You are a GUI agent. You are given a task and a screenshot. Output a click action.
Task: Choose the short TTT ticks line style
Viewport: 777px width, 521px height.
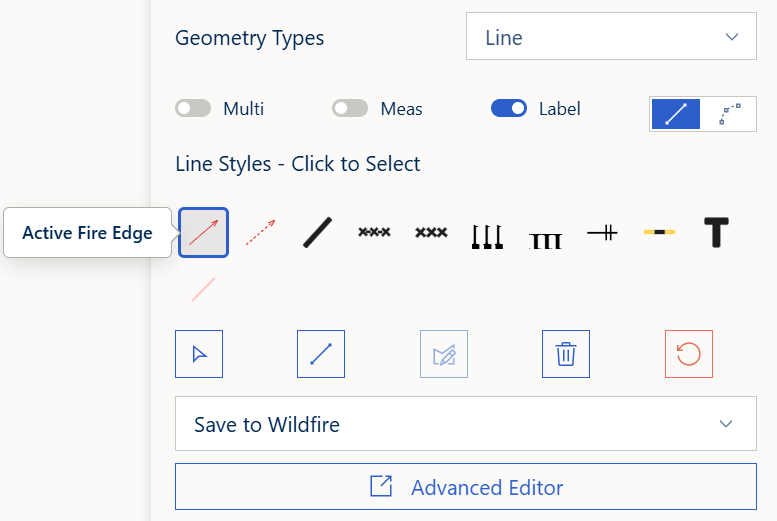tap(546, 240)
